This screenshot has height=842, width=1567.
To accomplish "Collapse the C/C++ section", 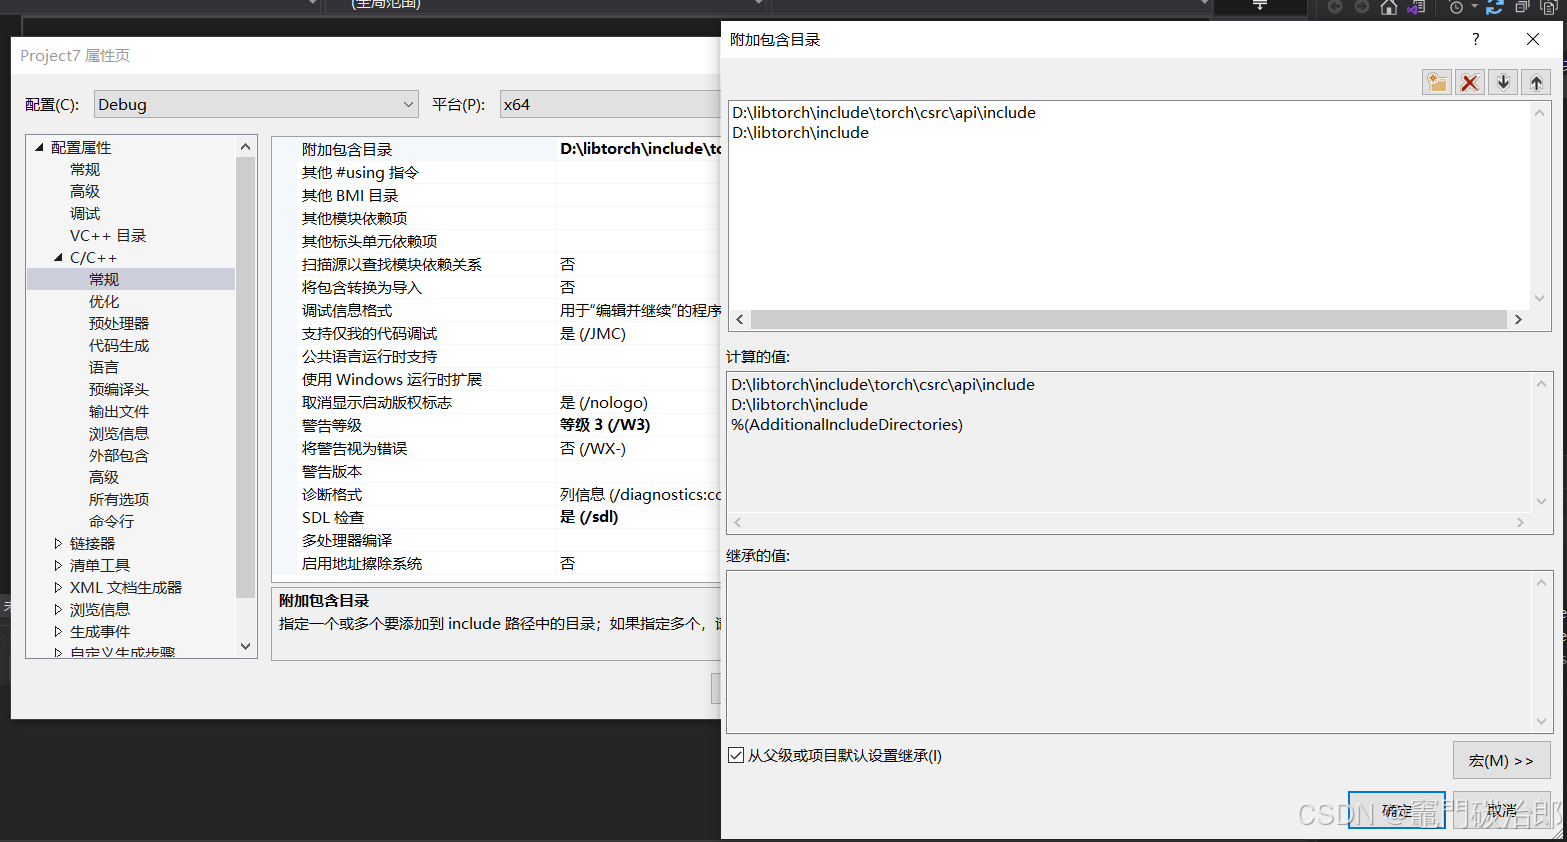I will tap(57, 257).
